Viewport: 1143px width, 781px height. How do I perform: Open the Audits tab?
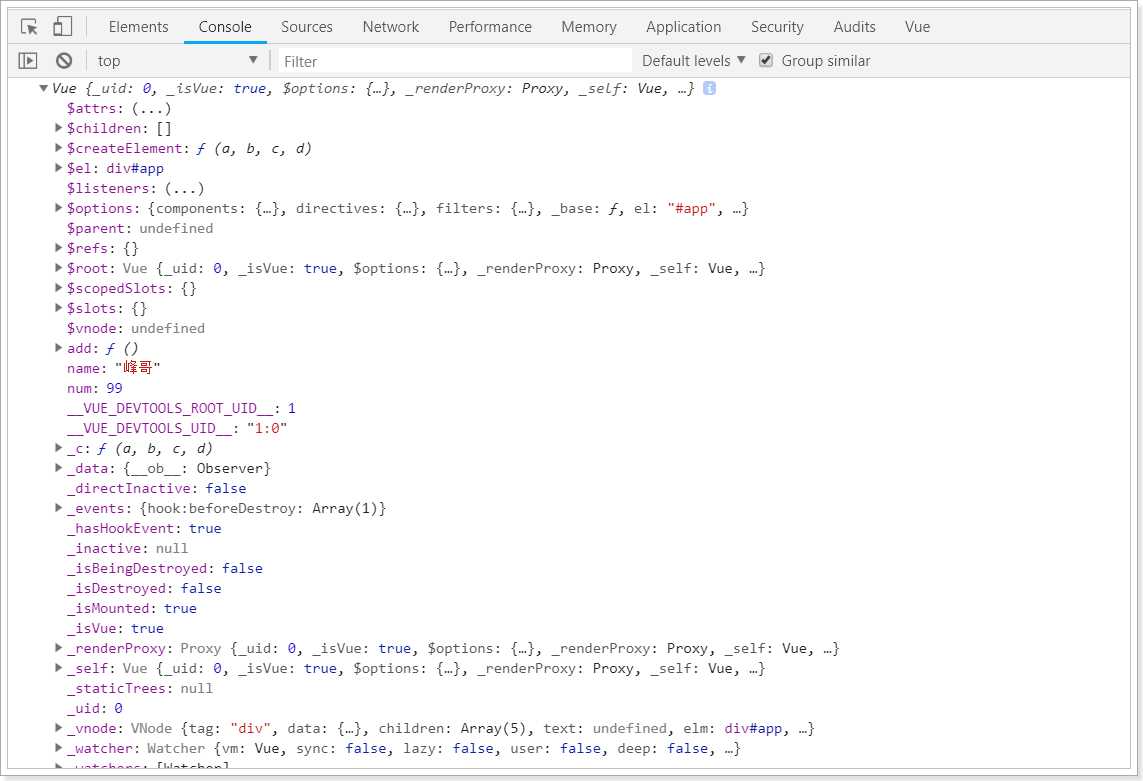coord(854,27)
